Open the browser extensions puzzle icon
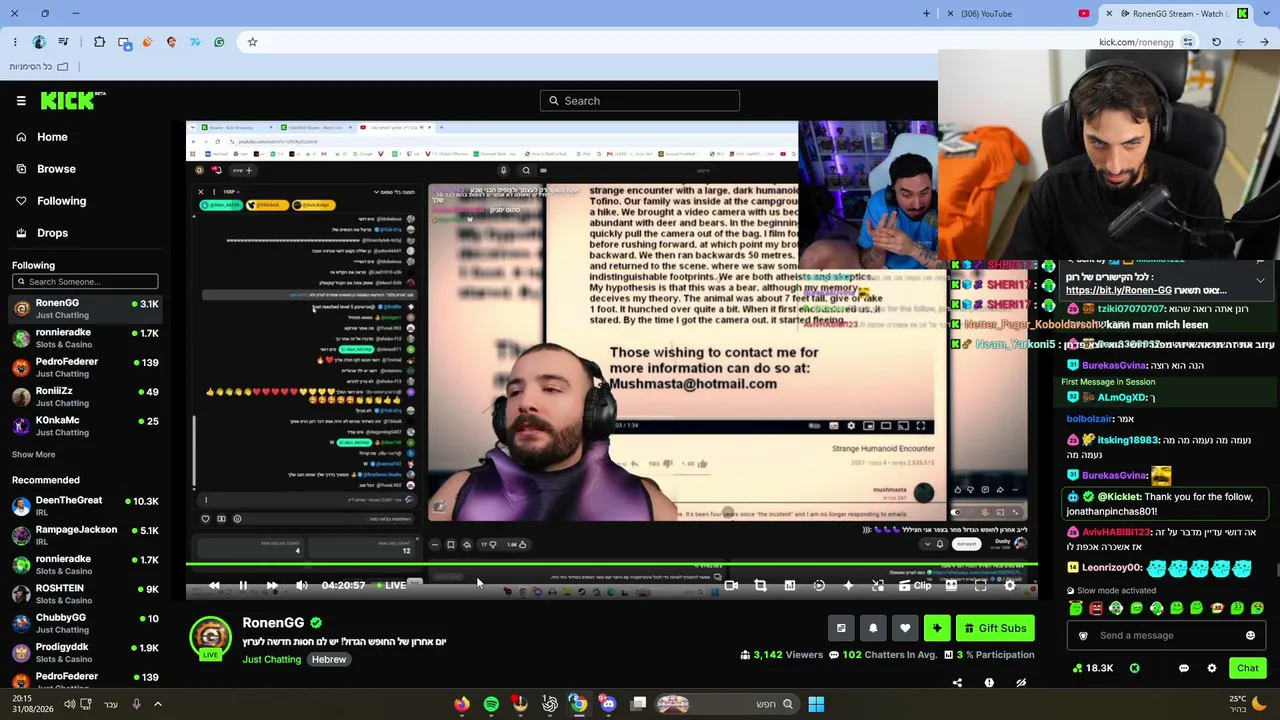The width and height of the screenshot is (1280, 720). pos(99,42)
